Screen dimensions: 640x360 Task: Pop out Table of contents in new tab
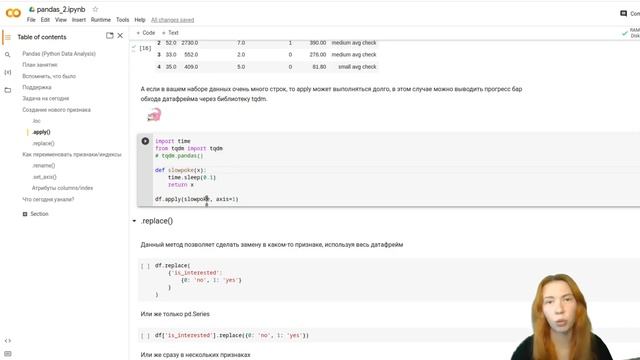tap(109, 36)
